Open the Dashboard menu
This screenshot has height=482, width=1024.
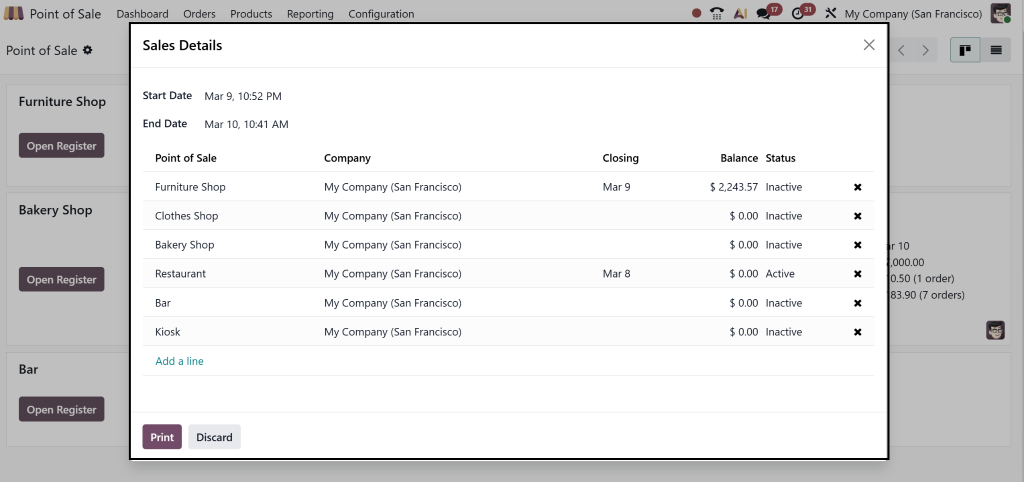pos(142,14)
